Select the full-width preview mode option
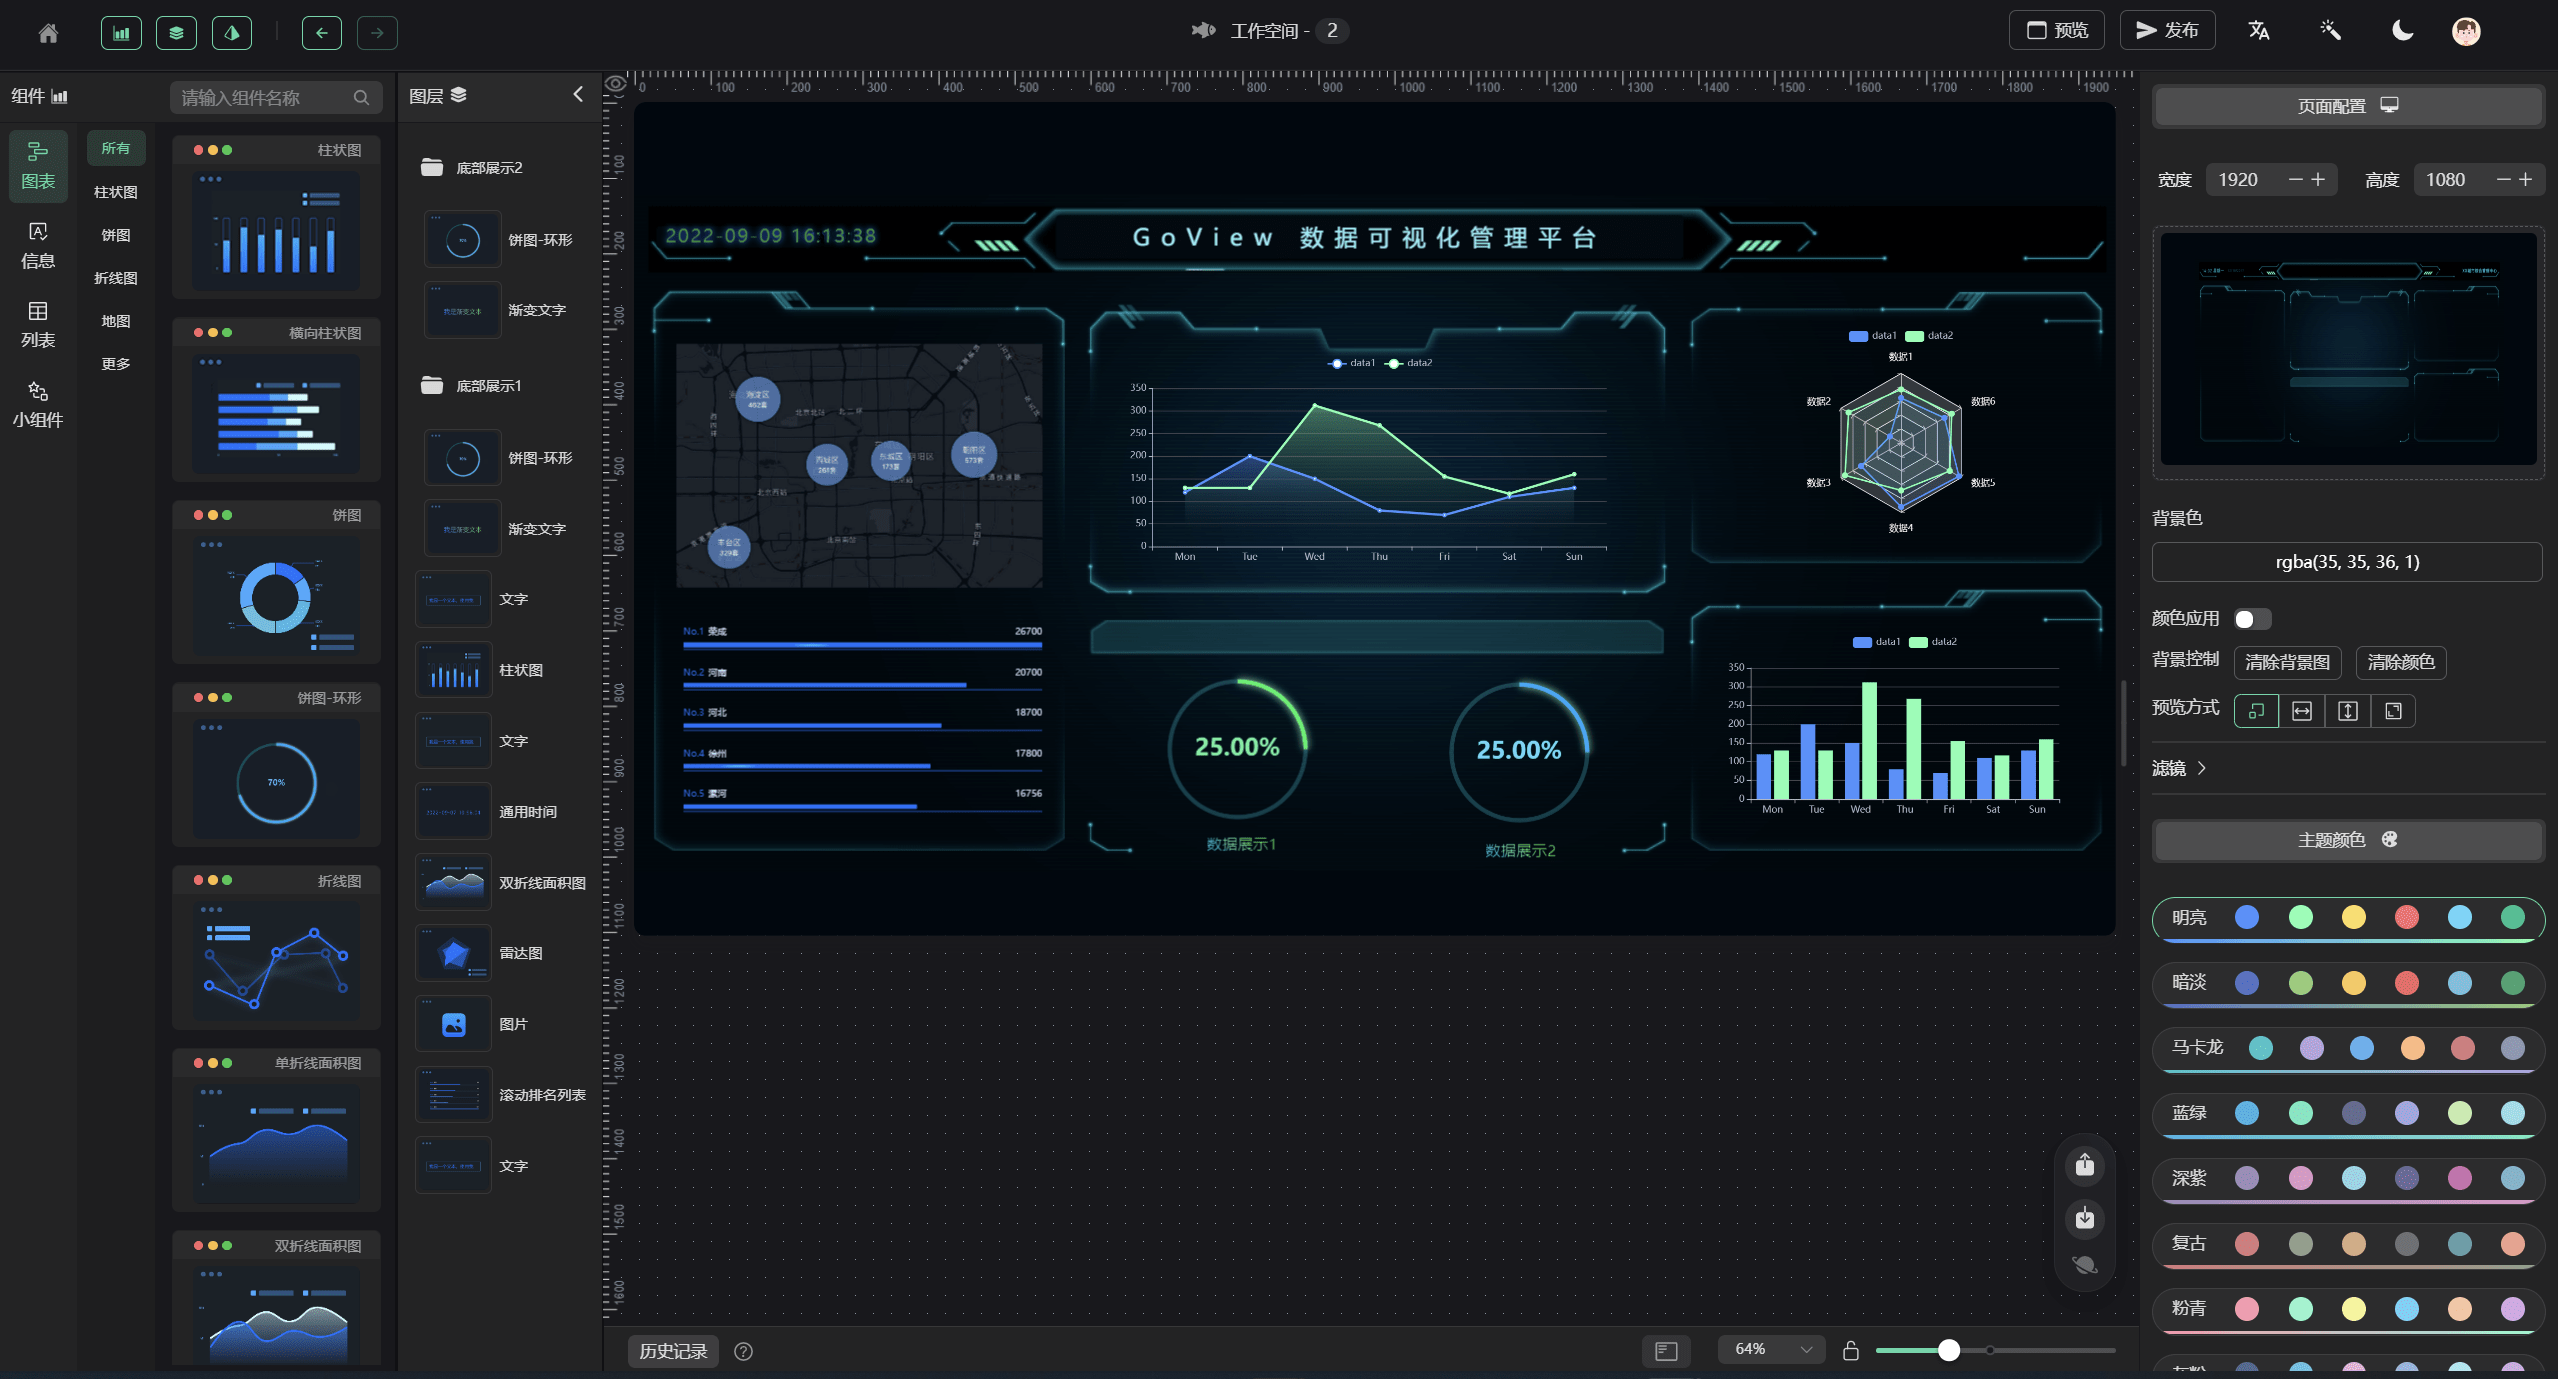2558x1379 pixels. pyautogui.click(x=2301, y=711)
